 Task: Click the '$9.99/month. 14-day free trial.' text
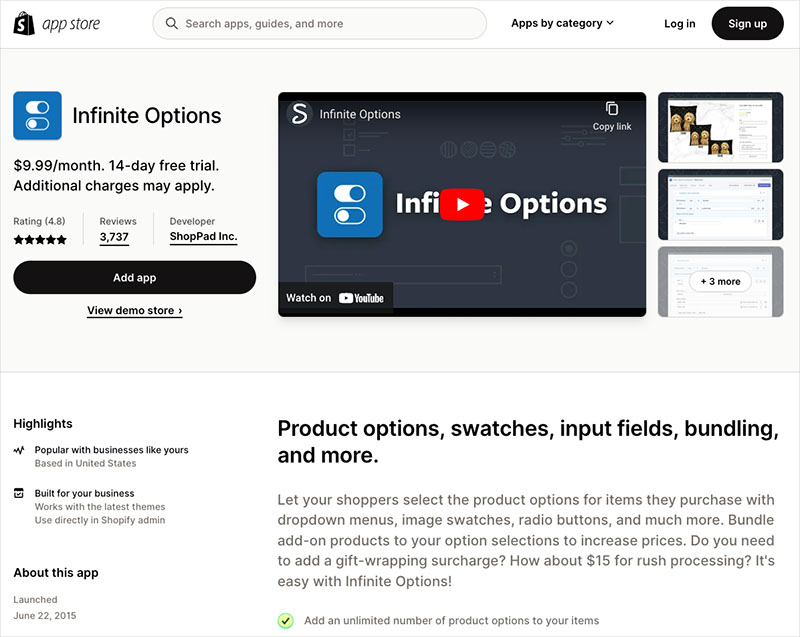[116, 166]
